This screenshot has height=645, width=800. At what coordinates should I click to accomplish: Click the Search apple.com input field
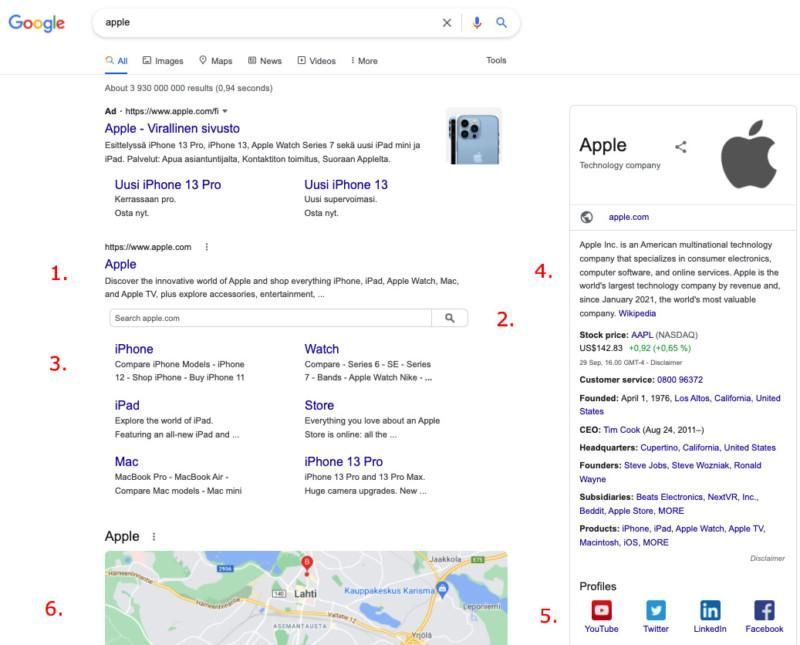click(270, 318)
